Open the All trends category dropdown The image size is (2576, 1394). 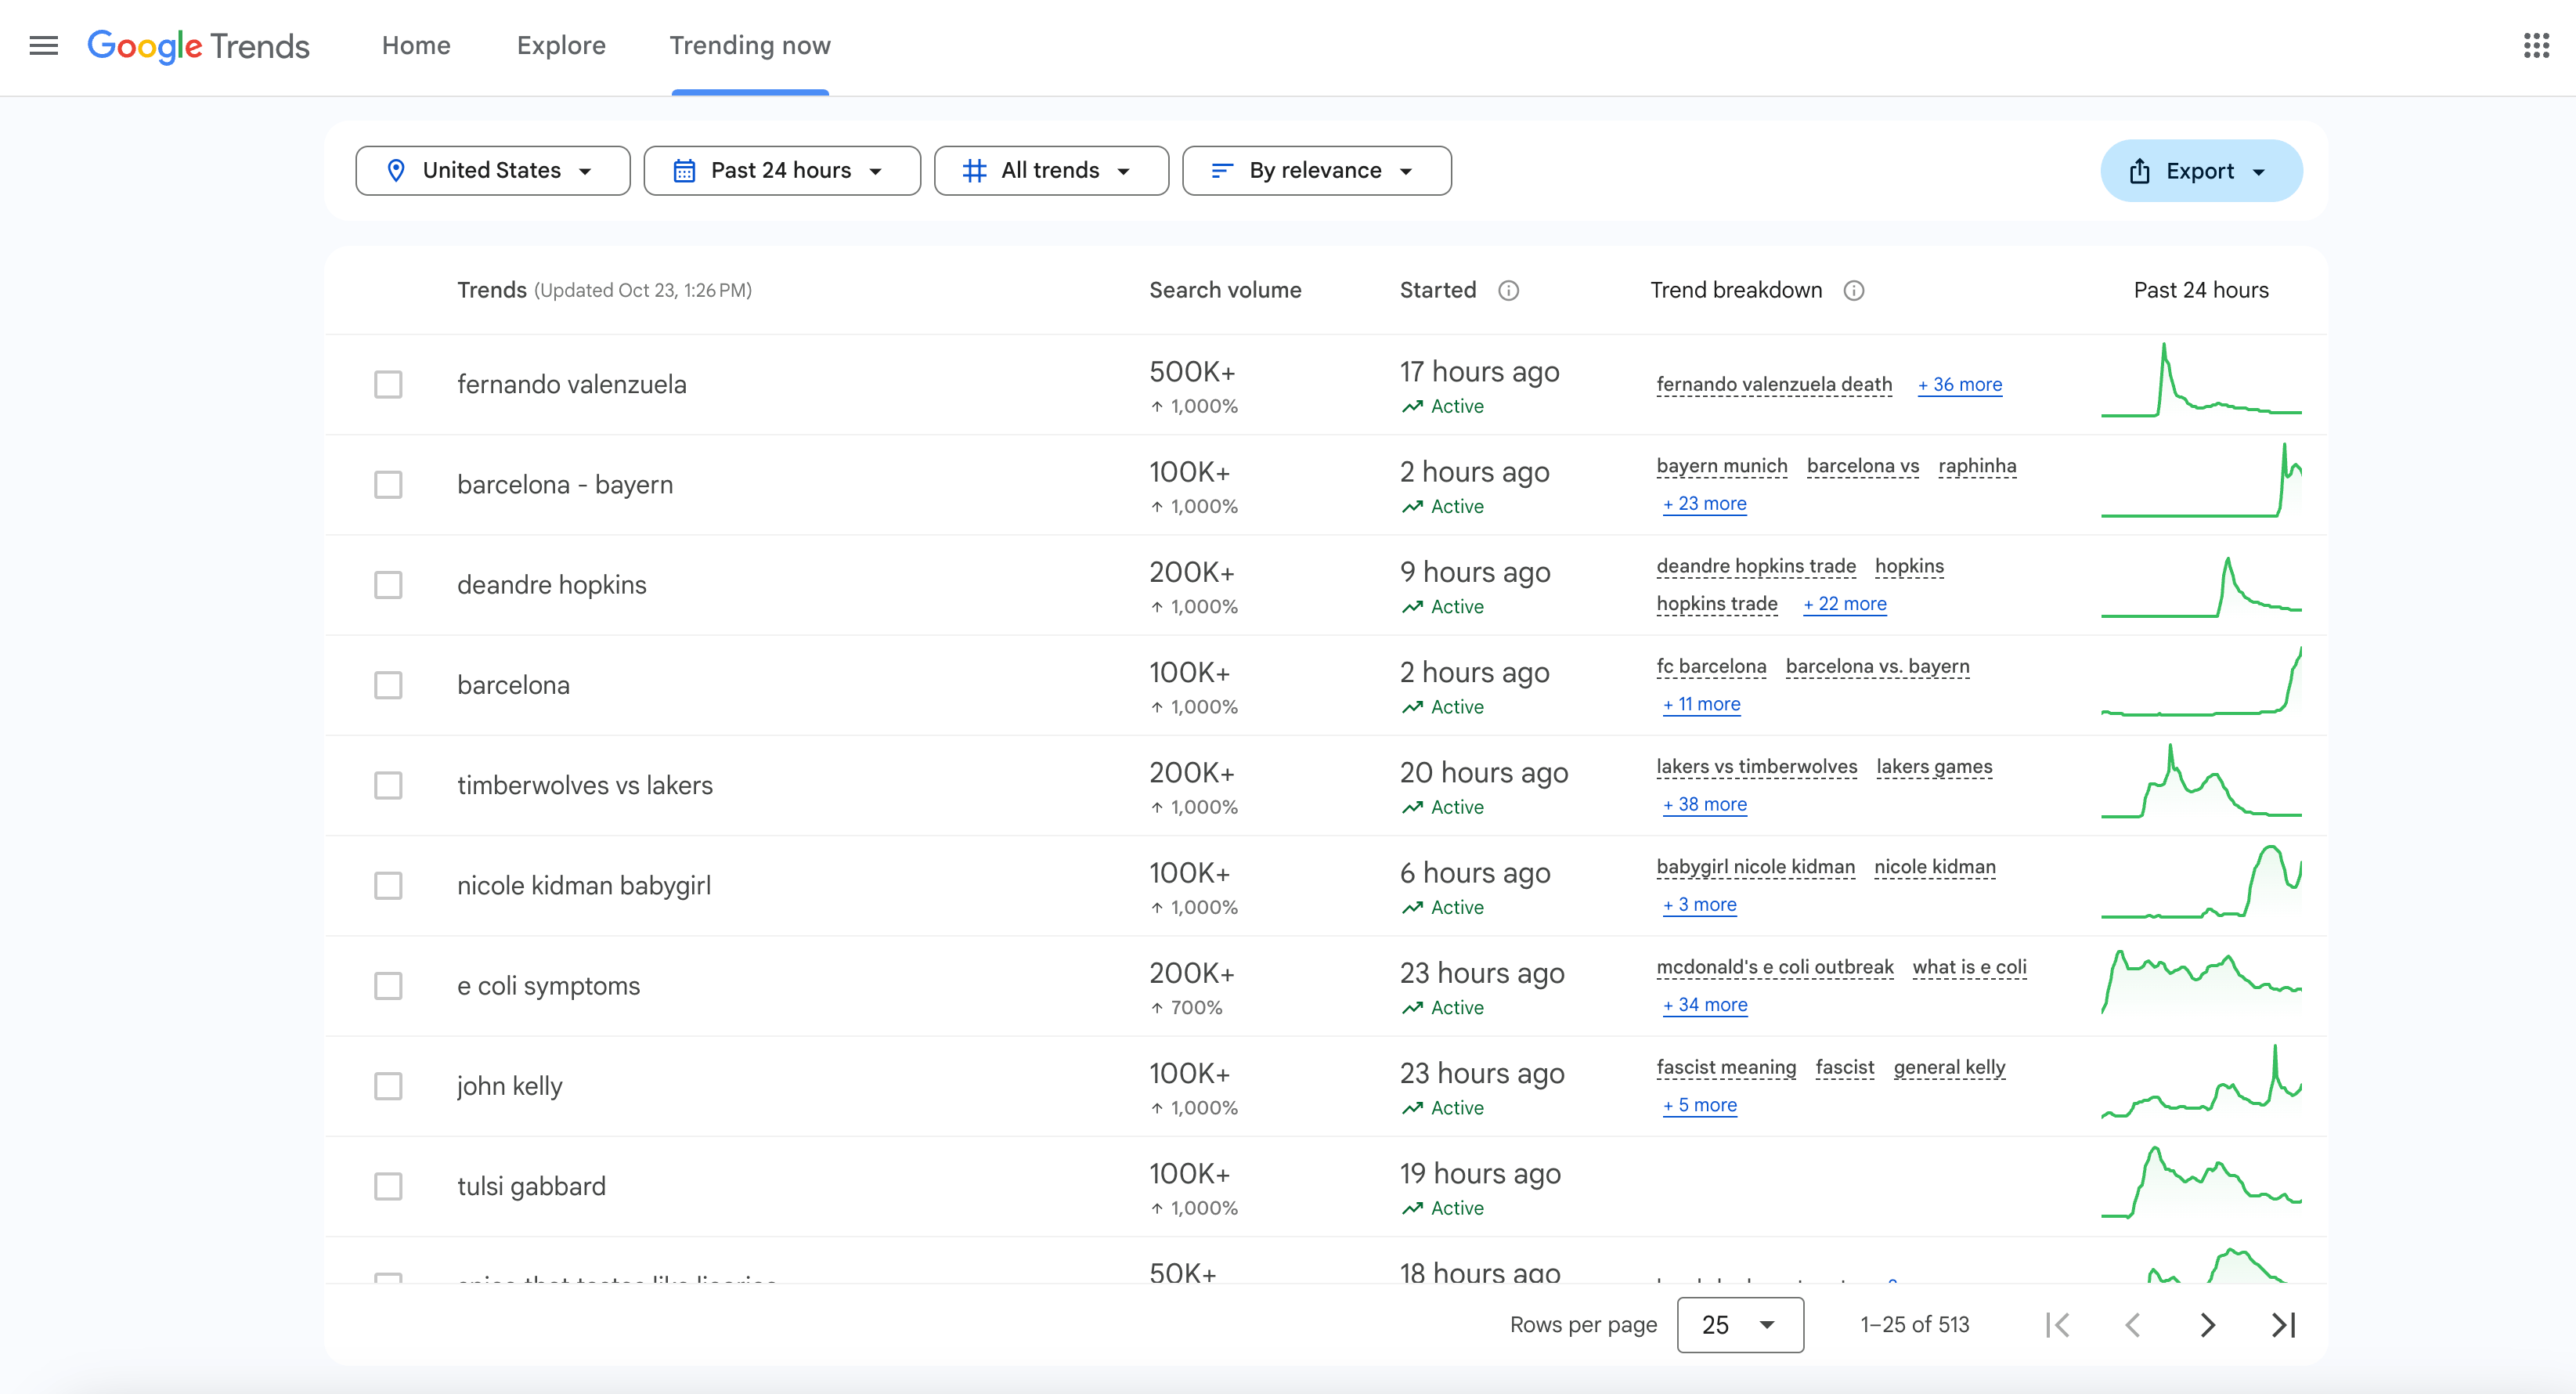(x=1051, y=171)
